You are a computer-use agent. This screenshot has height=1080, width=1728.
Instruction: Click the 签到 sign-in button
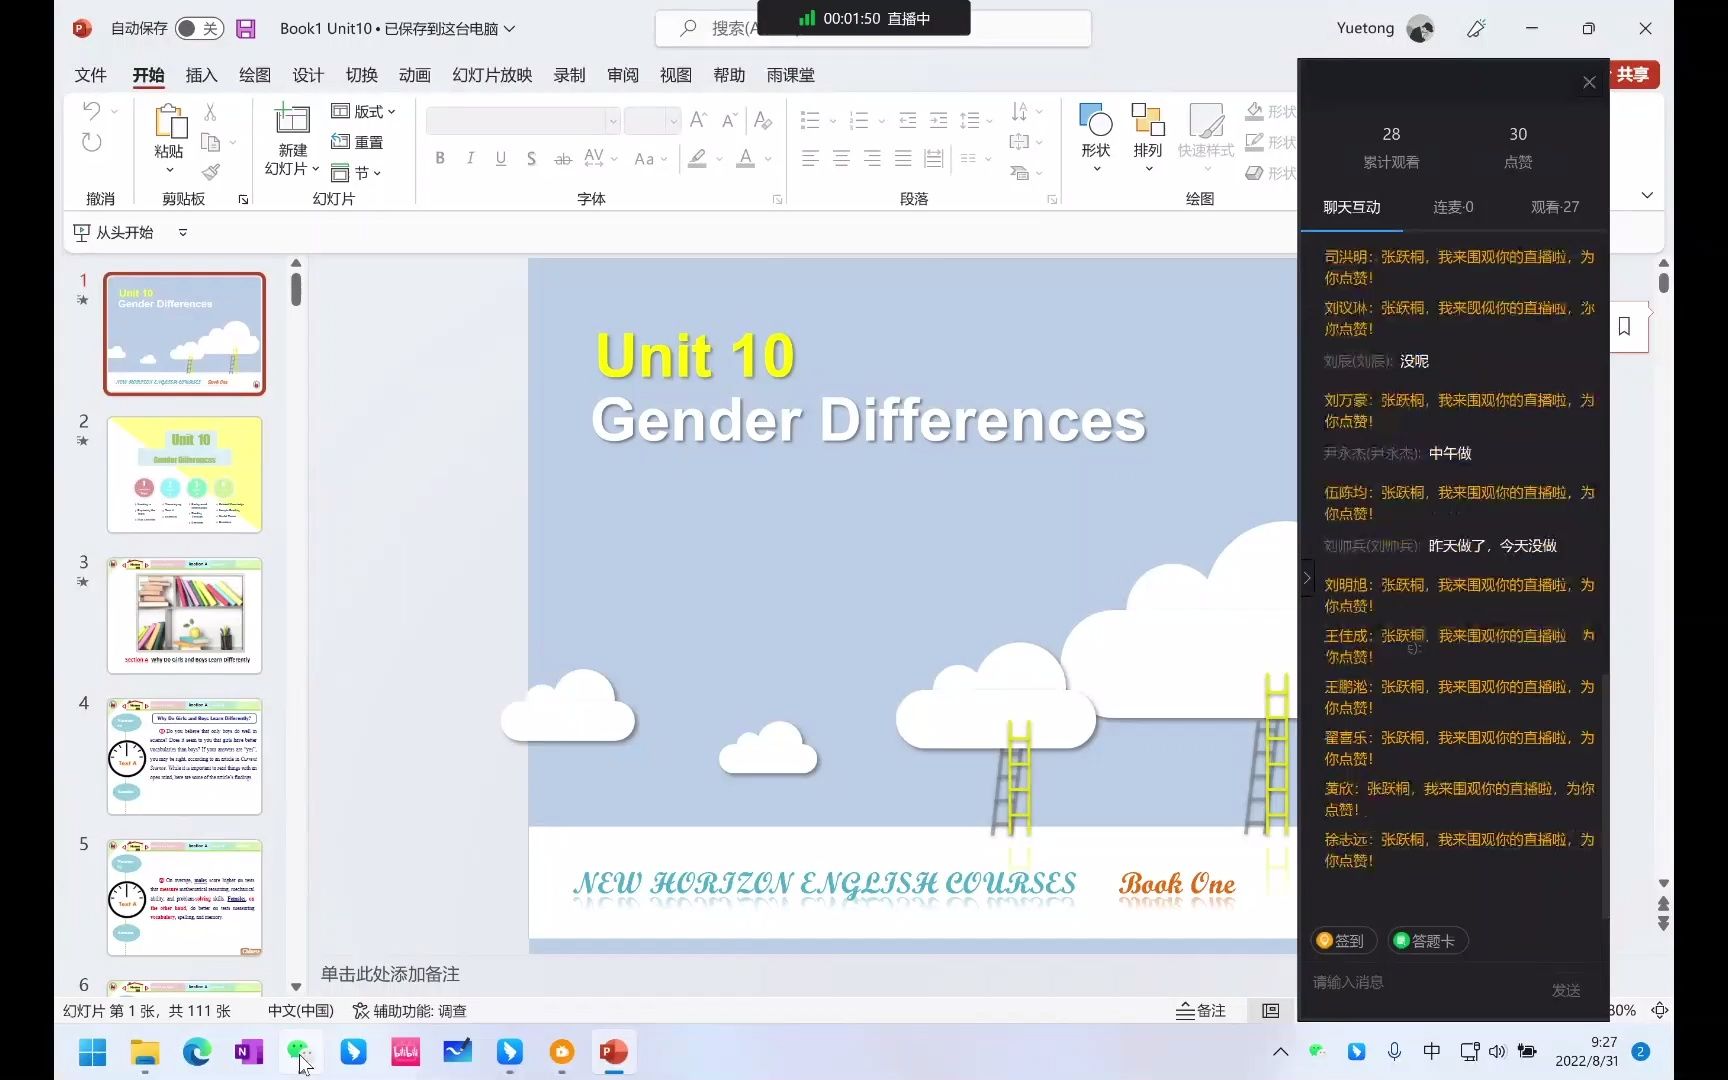[x=1344, y=940]
